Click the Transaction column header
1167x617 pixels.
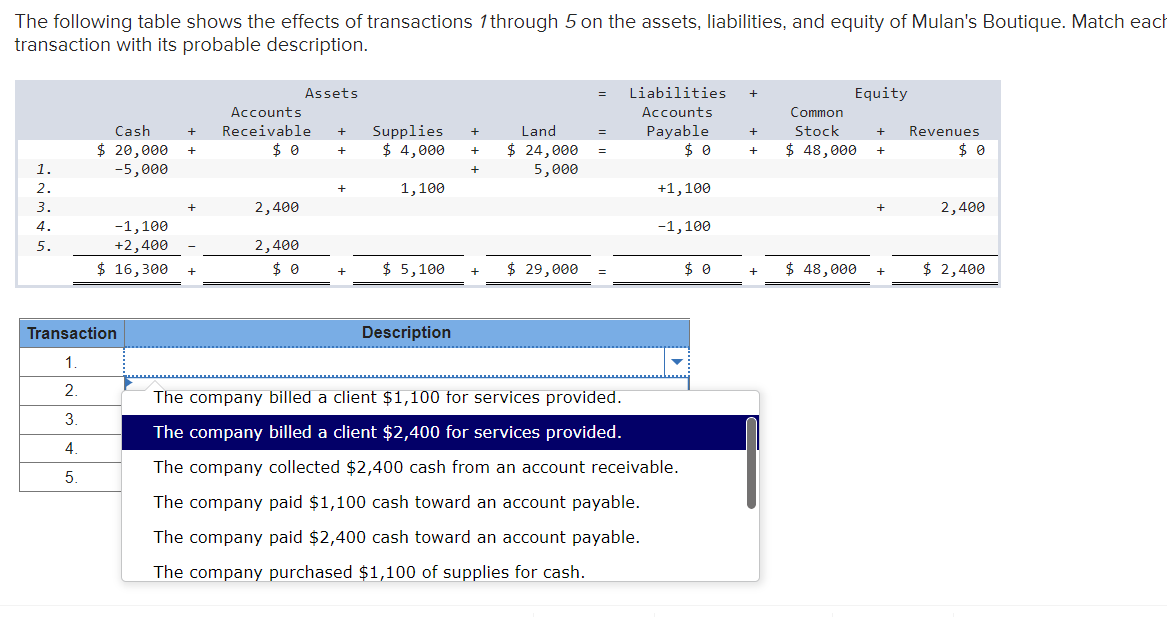coord(70,333)
